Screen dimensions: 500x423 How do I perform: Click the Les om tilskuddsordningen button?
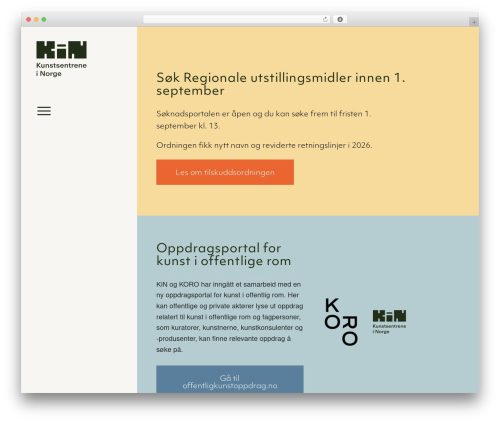click(x=225, y=172)
